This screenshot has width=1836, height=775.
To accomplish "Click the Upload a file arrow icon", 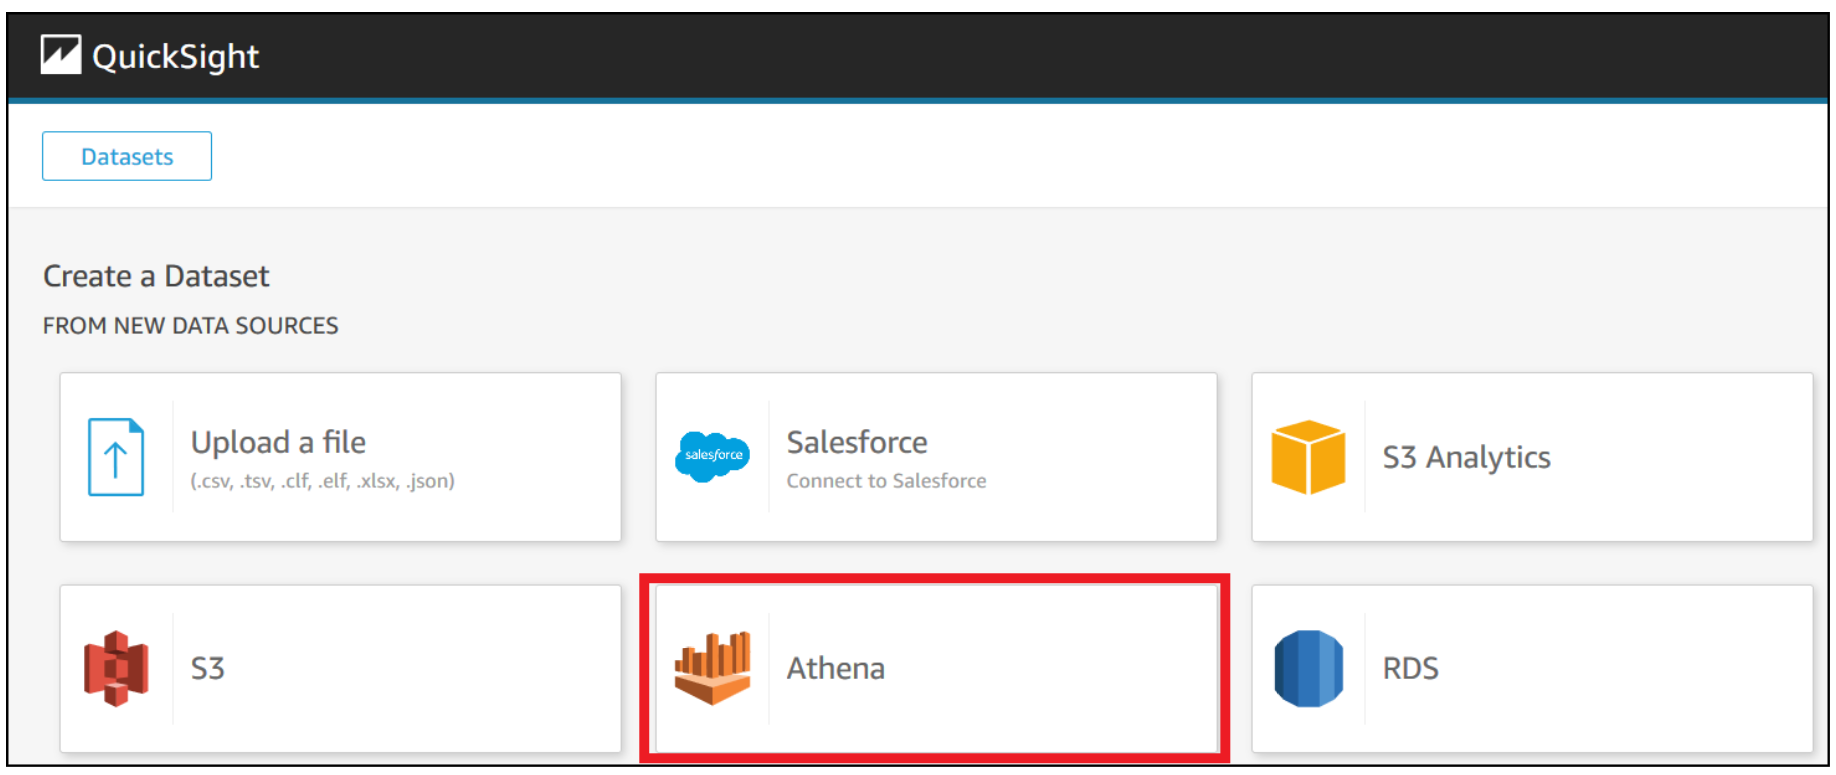I will tap(116, 457).
